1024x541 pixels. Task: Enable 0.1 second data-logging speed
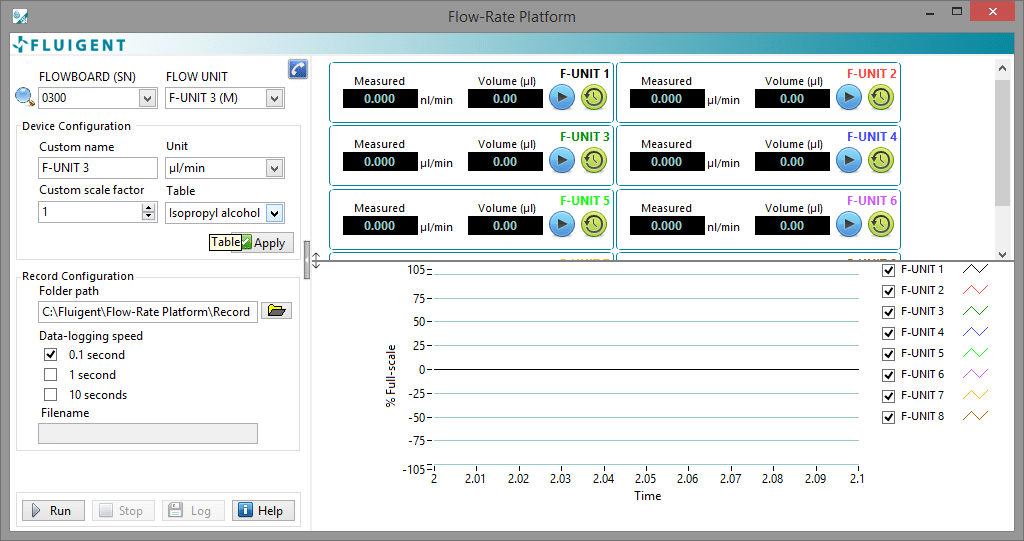click(50, 354)
